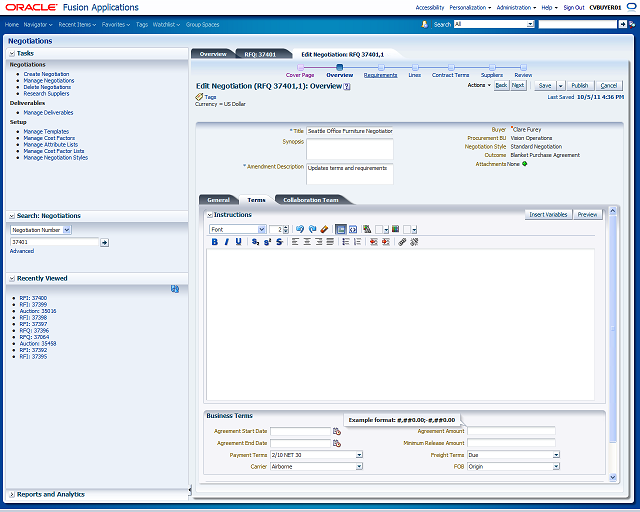The width and height of the screenshot is (640, 512).
Task: Switch to rich text editing mode
Action: point(340,229)
